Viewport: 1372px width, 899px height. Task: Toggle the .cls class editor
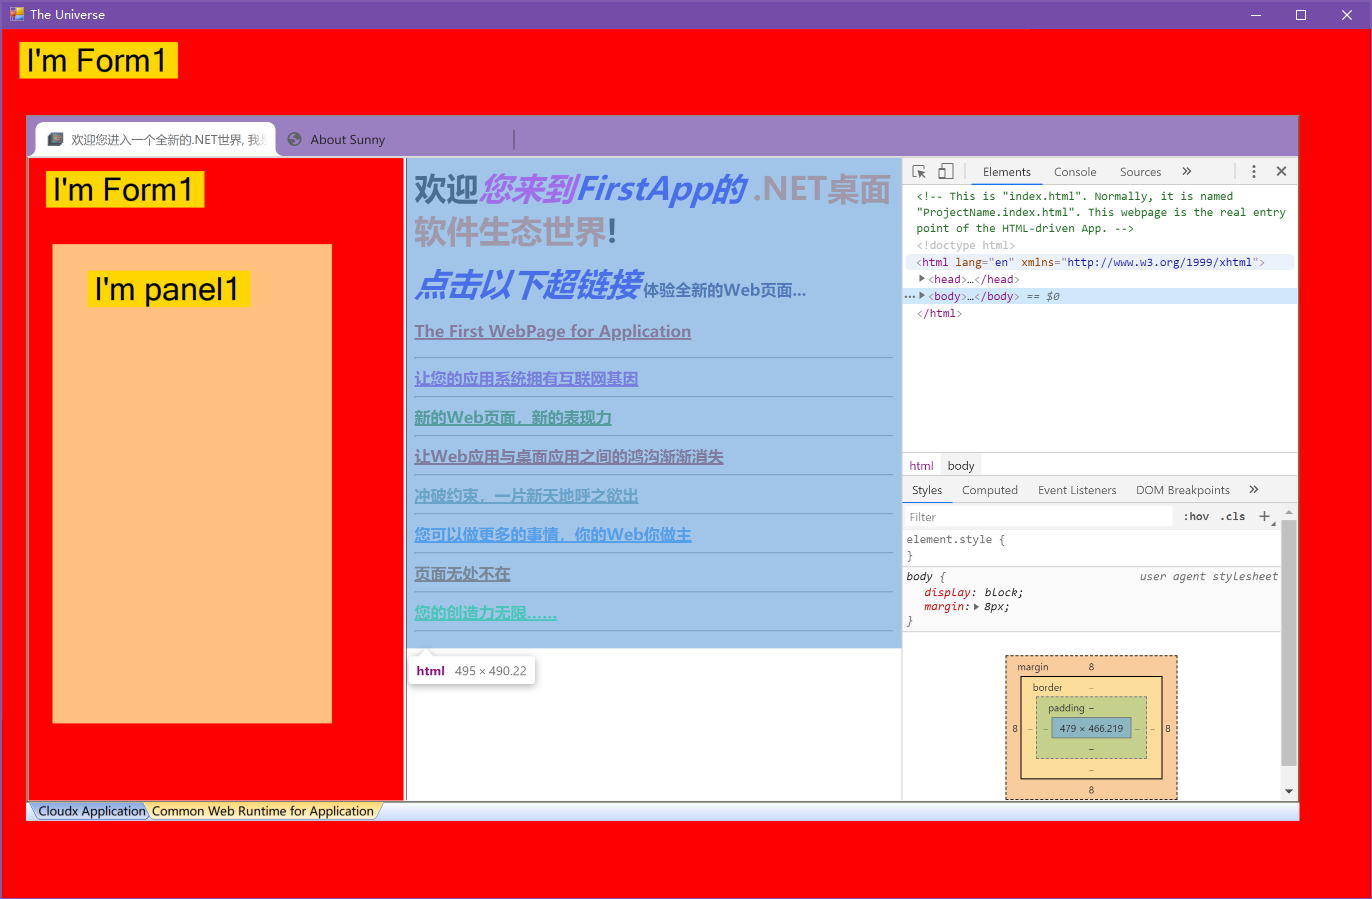tap(1233, 517)
